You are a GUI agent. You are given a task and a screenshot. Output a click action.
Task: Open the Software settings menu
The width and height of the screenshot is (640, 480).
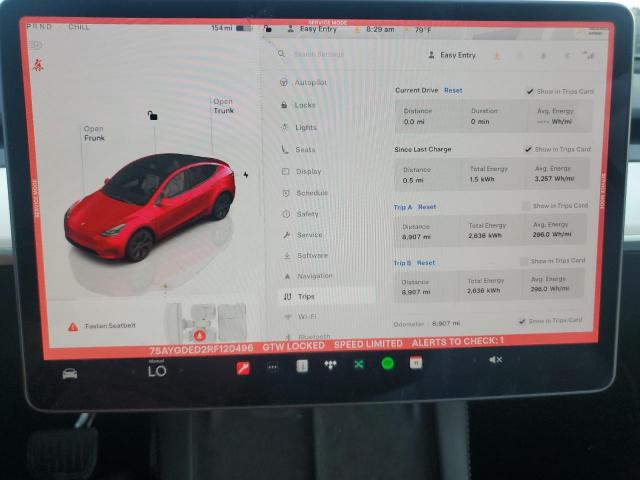pos(306,256)
